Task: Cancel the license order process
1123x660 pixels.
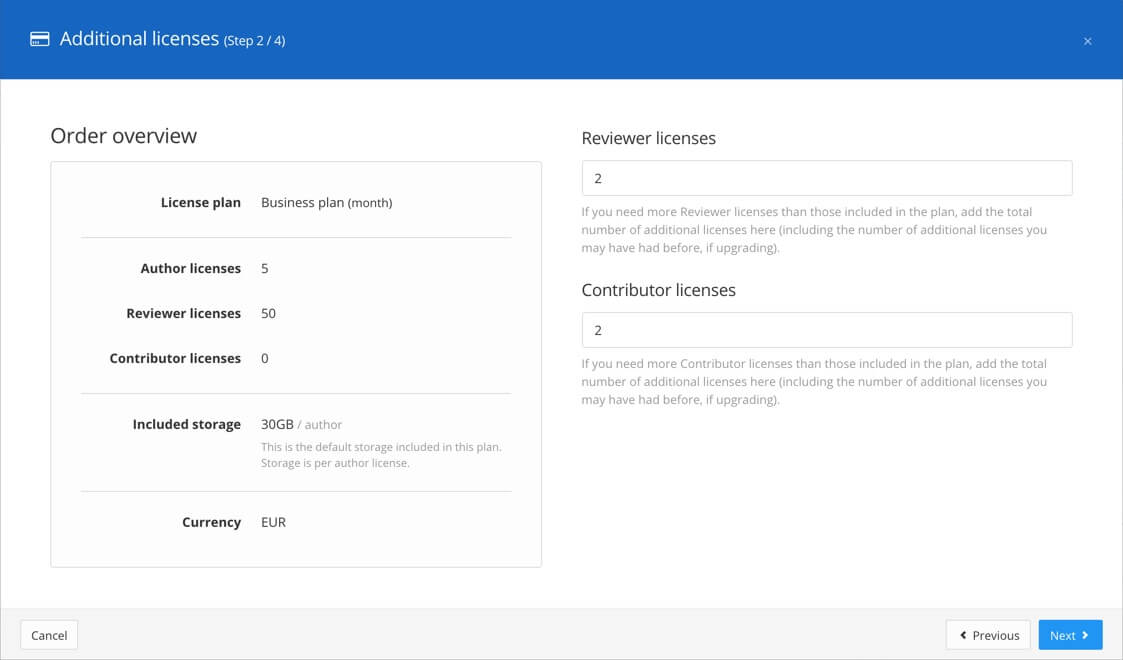Action: [49, 635]
